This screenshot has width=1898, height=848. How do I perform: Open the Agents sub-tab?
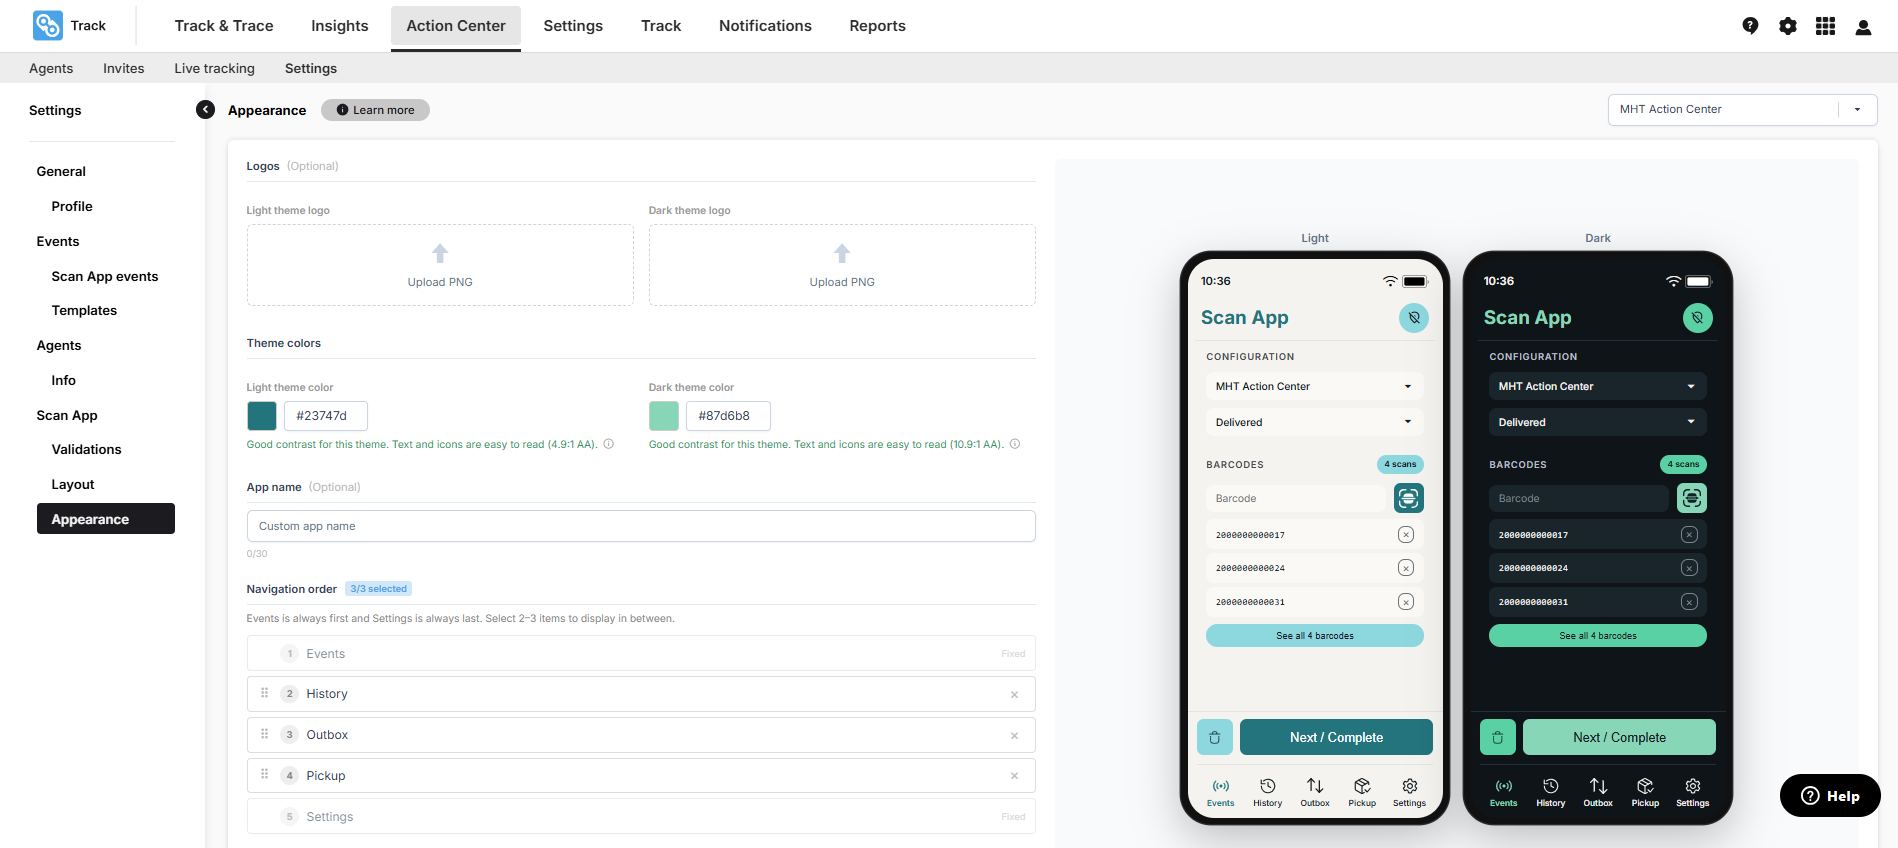click(x=51, y=68)
